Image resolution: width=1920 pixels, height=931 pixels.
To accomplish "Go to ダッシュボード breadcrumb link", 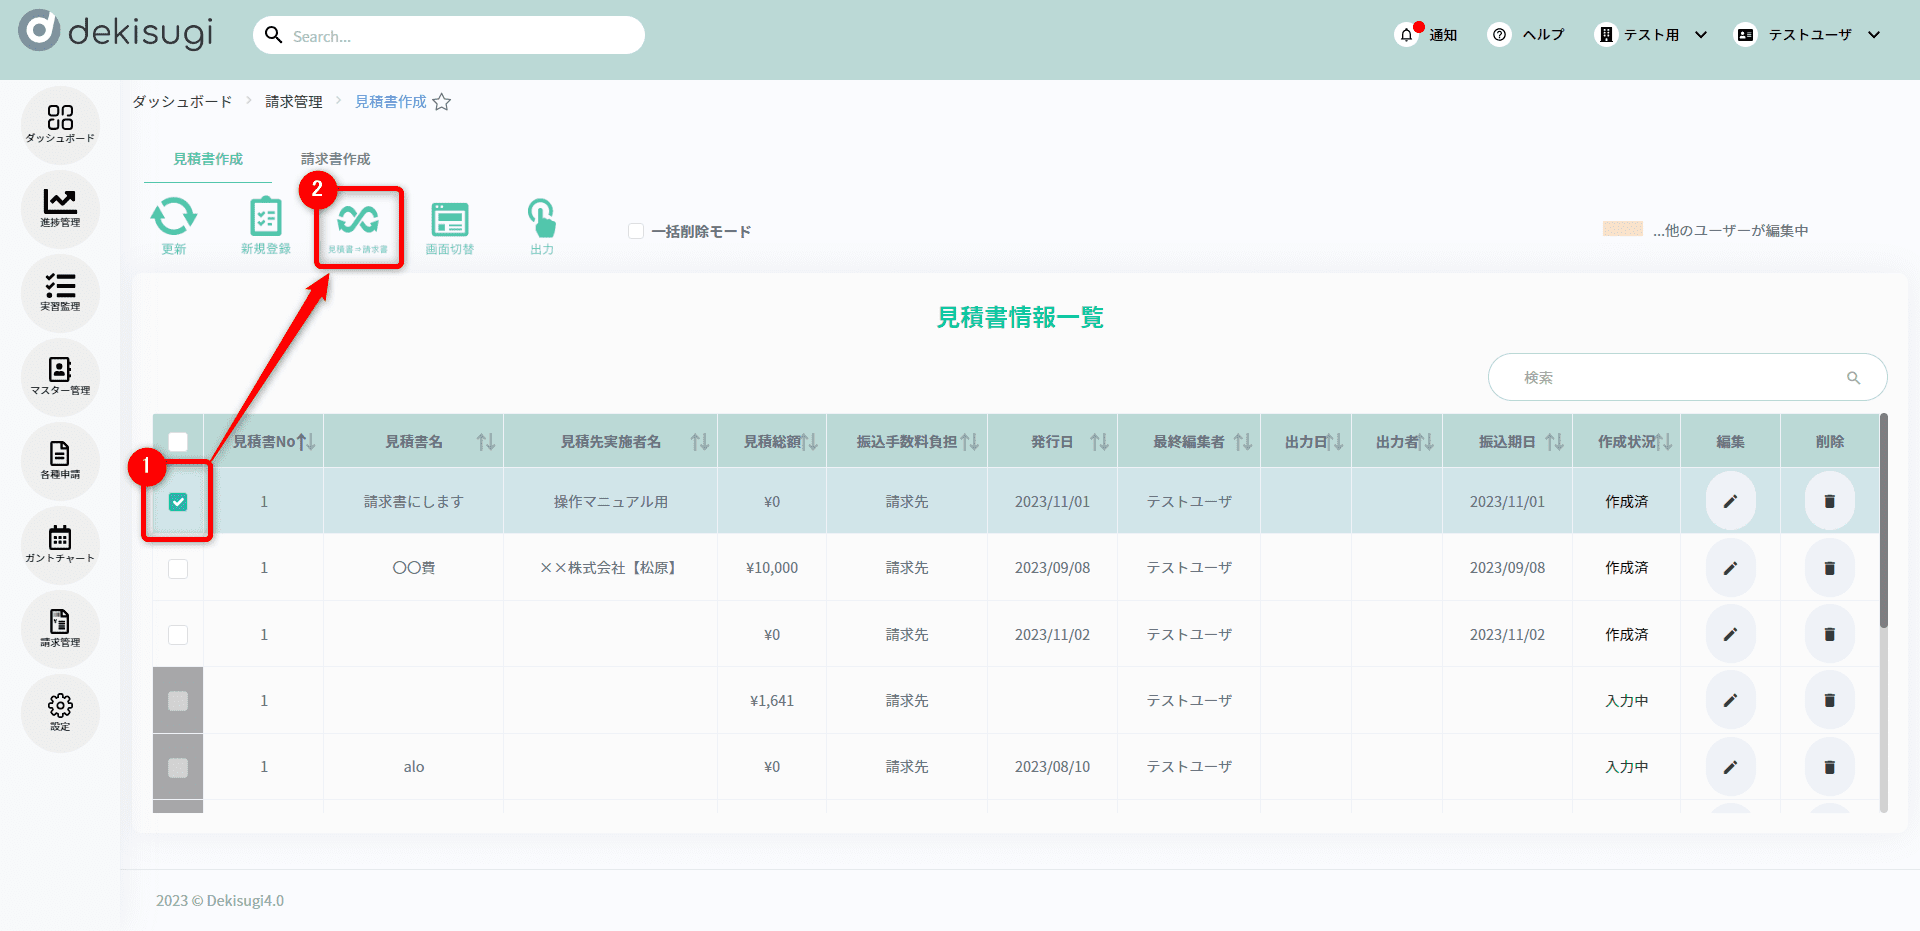I will [x=182, y=102].
